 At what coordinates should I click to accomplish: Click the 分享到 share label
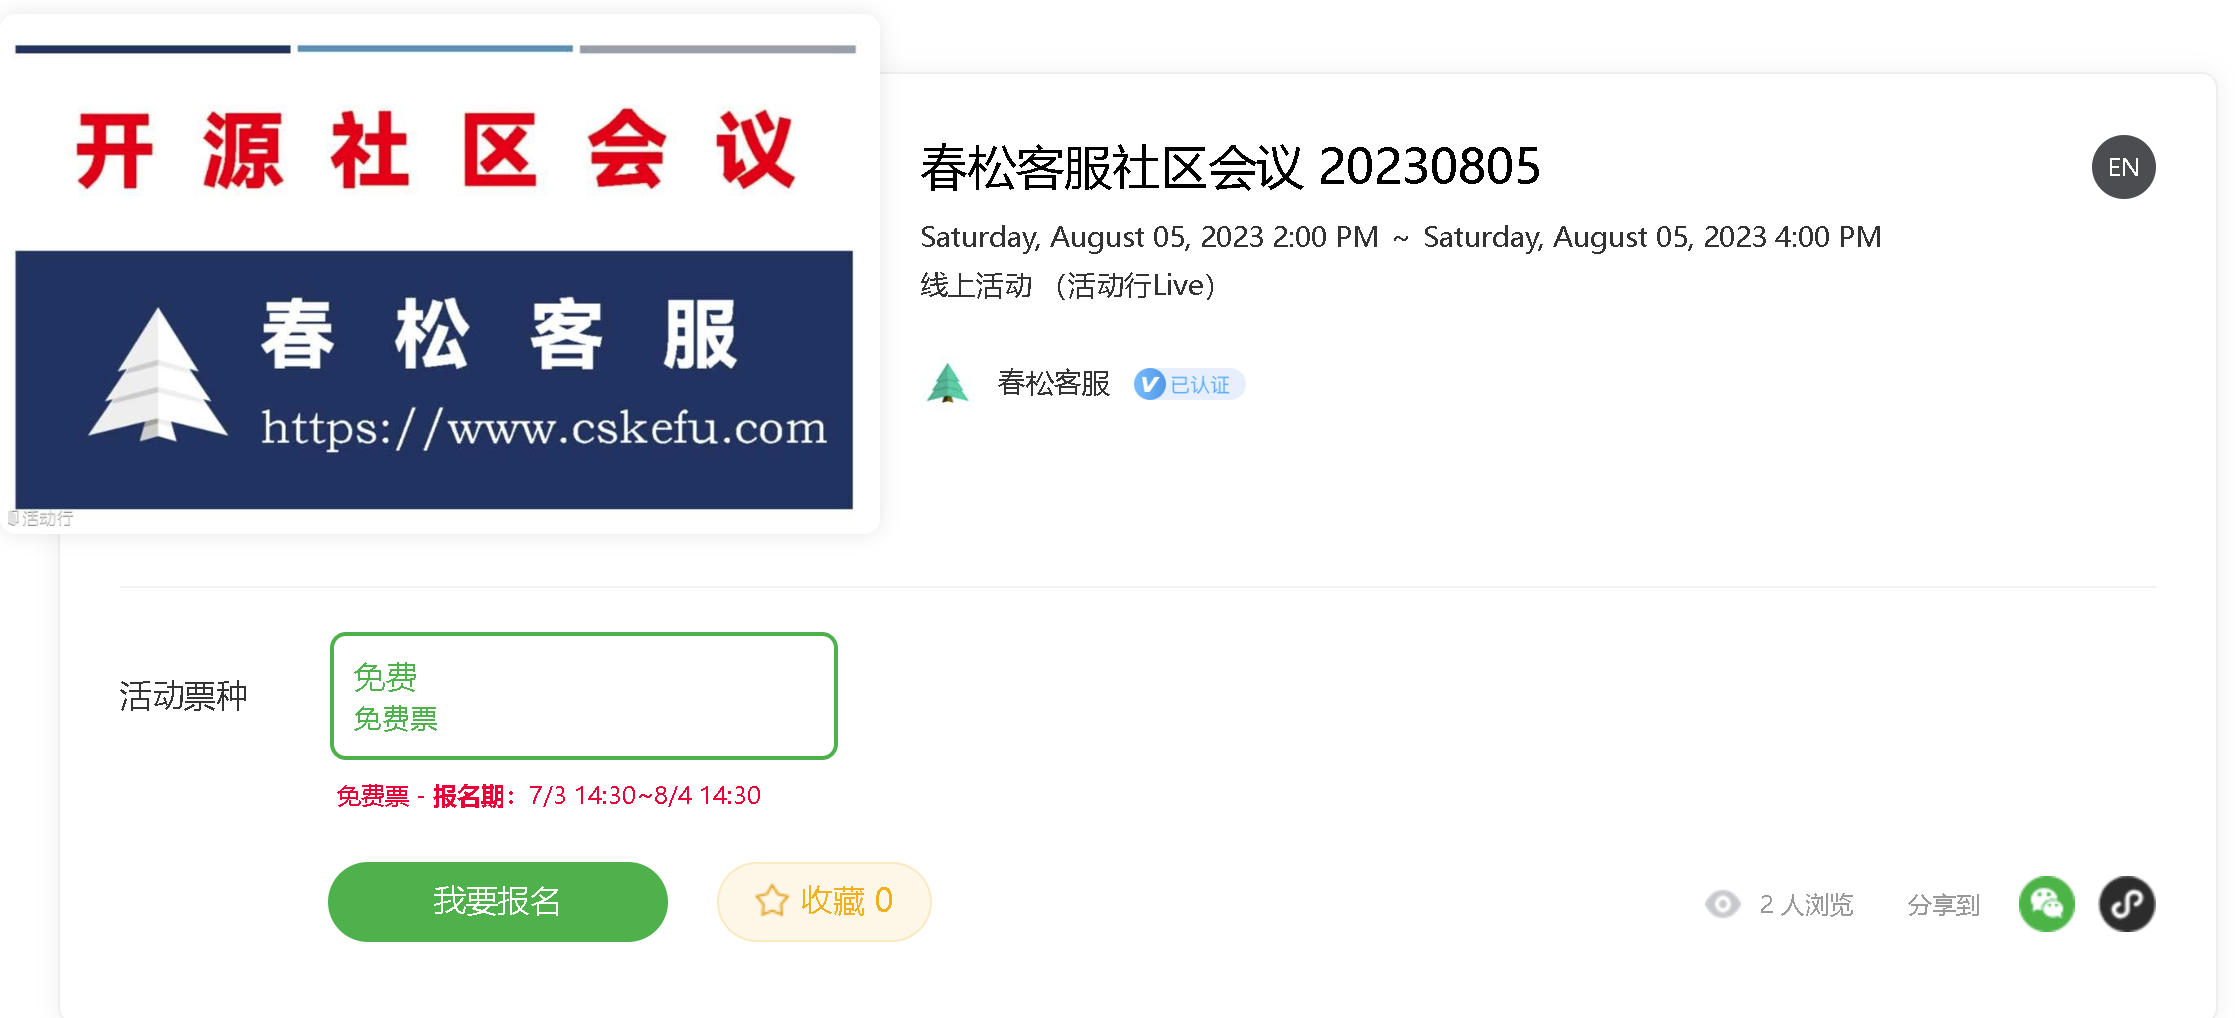tap(1943, 905)
